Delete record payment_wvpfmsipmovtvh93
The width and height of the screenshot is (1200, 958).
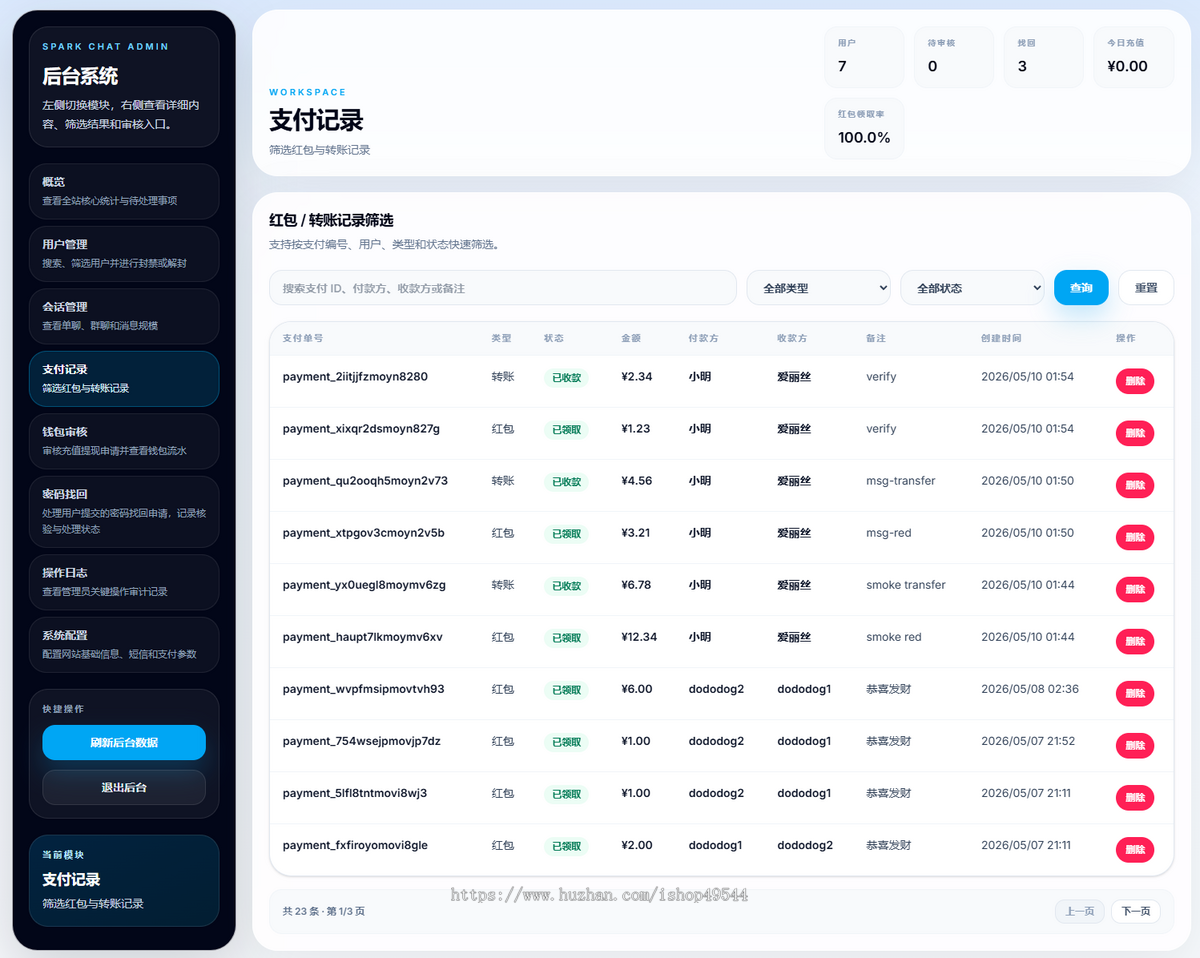(x=1135, y=693)
